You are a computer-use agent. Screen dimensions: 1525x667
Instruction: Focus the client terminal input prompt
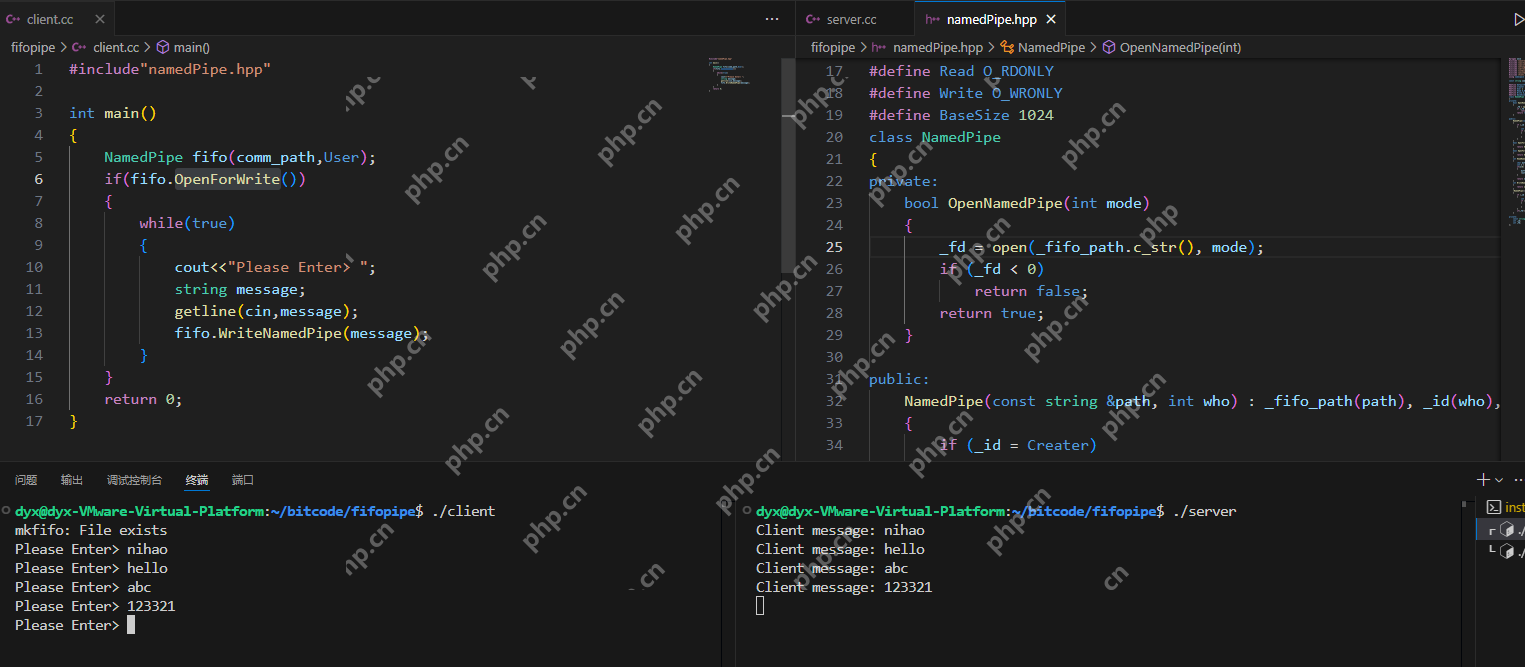130,625
